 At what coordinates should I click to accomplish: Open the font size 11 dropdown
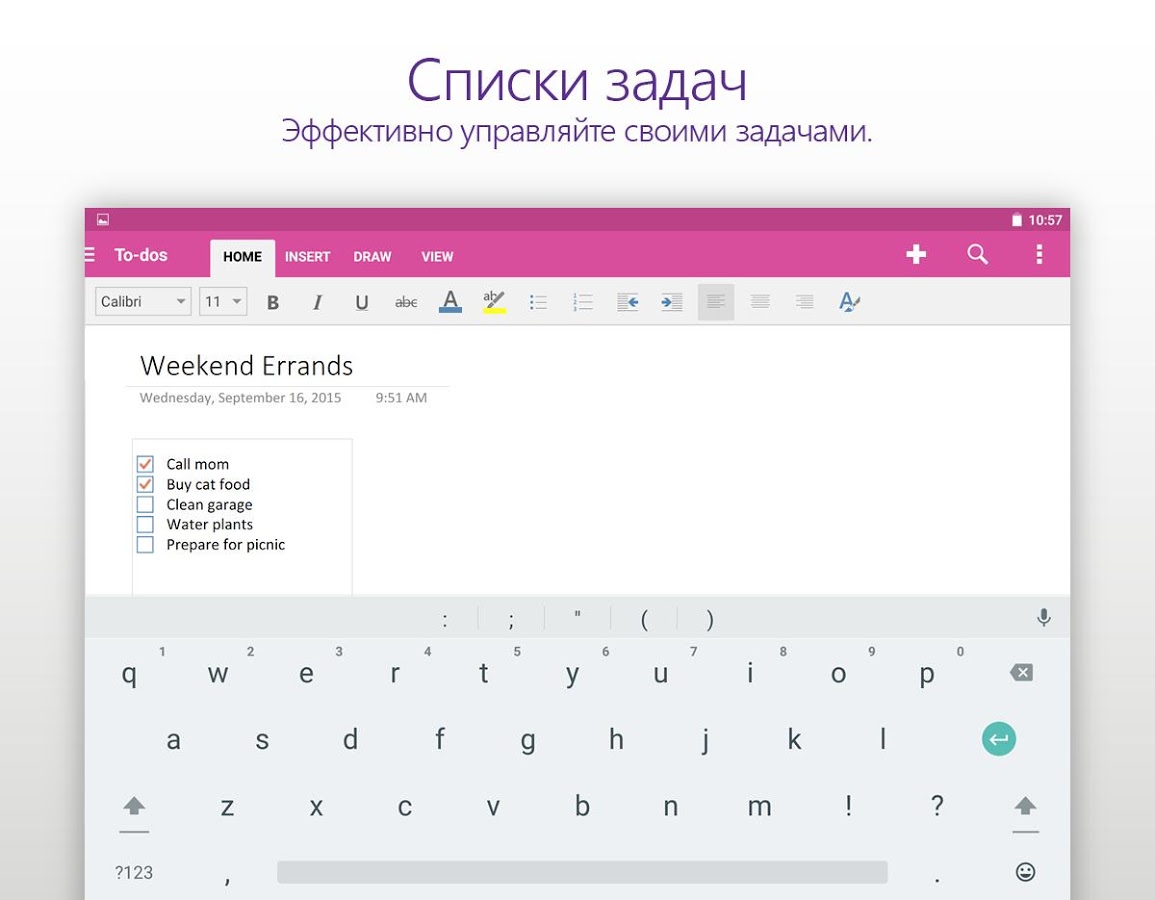point(223,301)
